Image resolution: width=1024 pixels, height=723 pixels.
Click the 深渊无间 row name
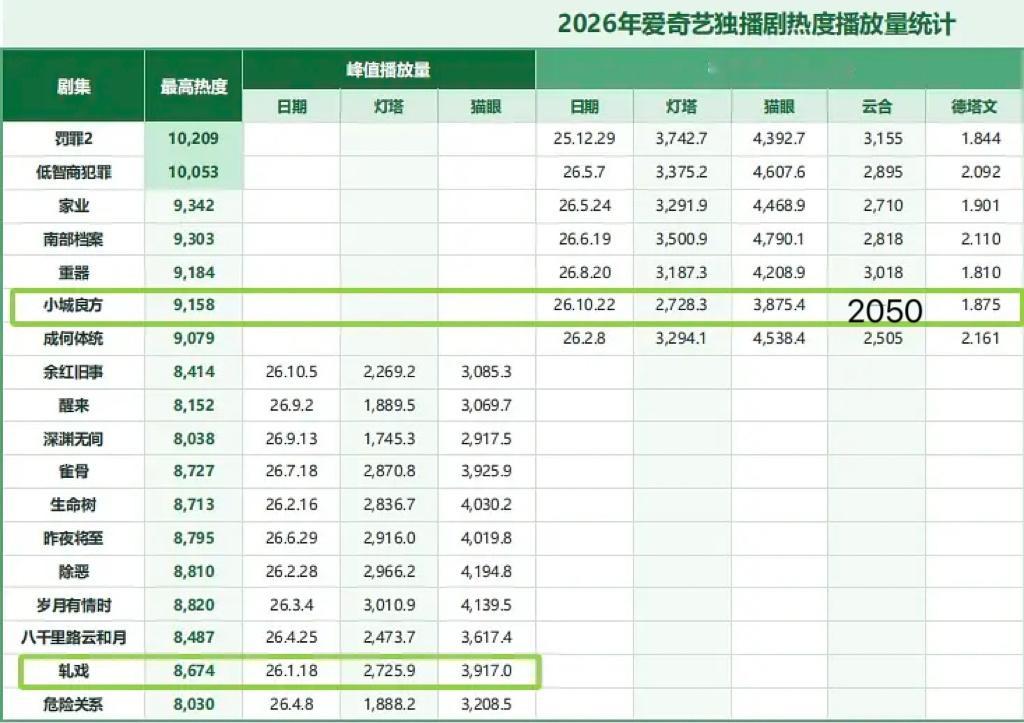pos(73,439)
